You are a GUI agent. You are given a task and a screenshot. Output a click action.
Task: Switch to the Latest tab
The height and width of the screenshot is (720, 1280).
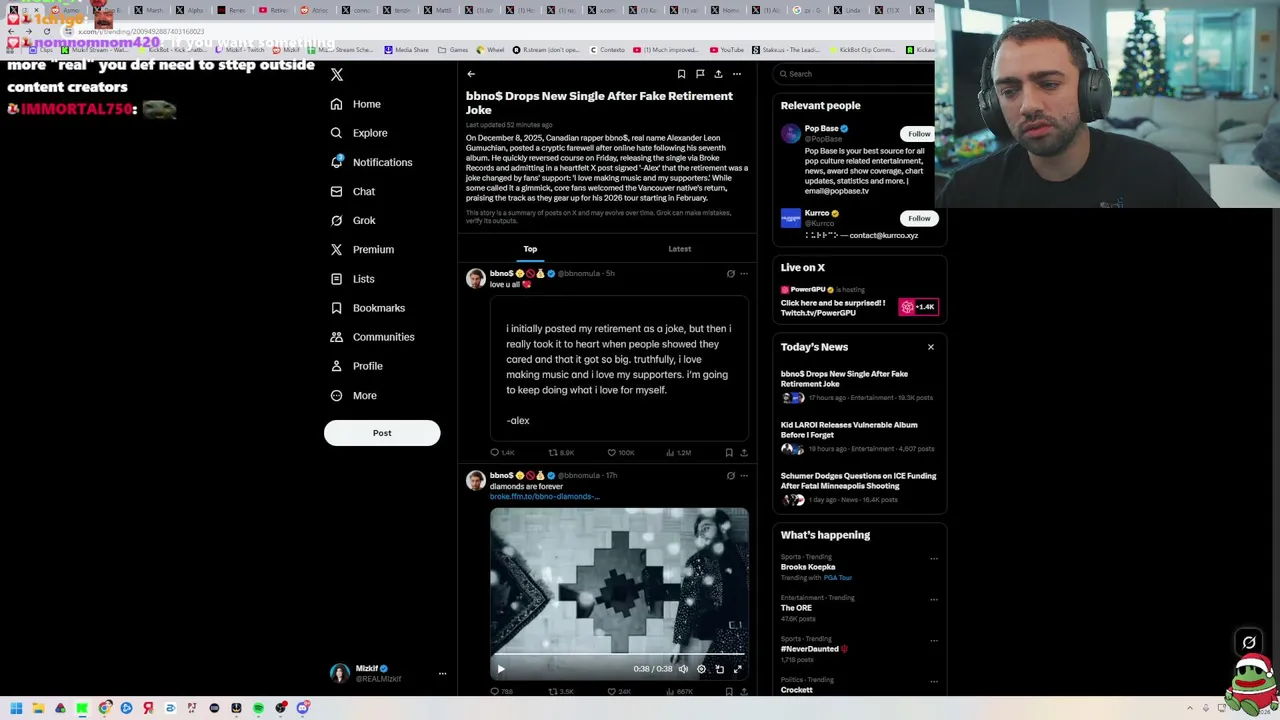[679, 249]
